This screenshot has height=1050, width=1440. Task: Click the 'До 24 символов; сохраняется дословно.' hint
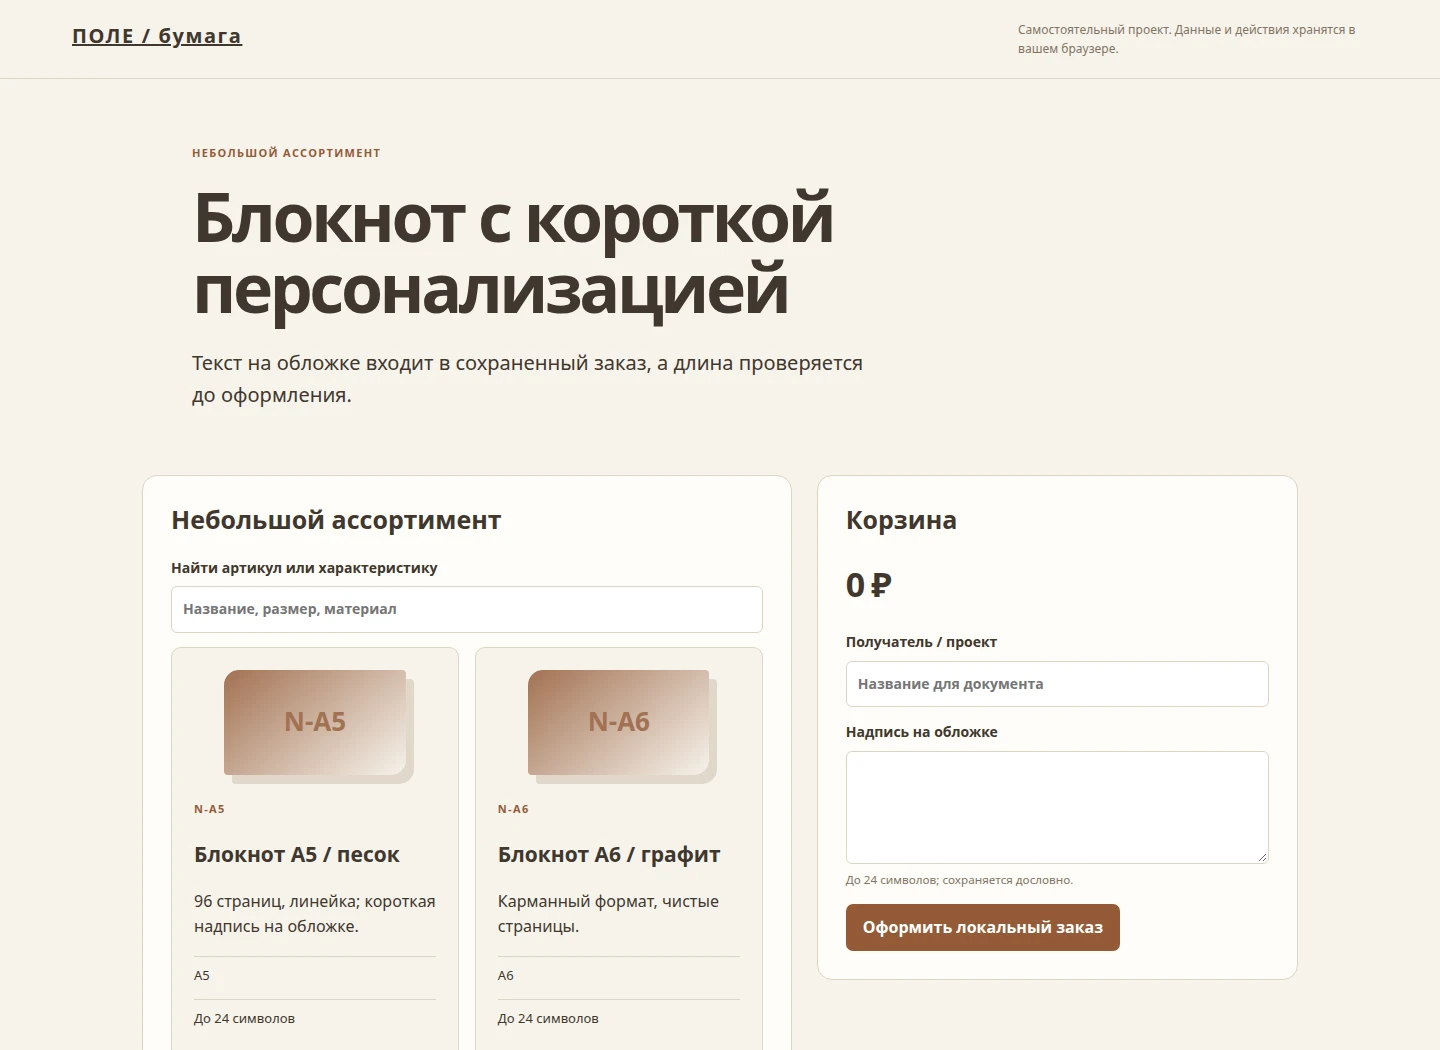[x=959, y=880]
